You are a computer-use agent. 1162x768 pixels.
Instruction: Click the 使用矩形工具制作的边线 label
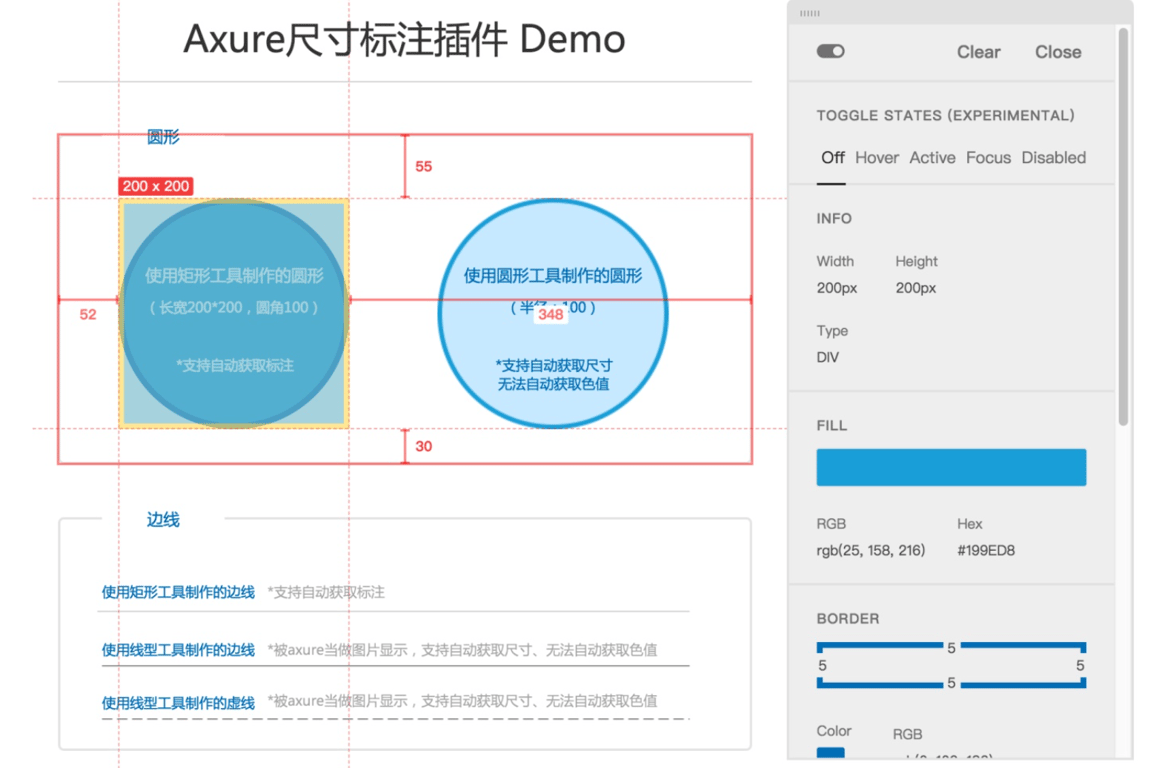[x=178, y=592]
